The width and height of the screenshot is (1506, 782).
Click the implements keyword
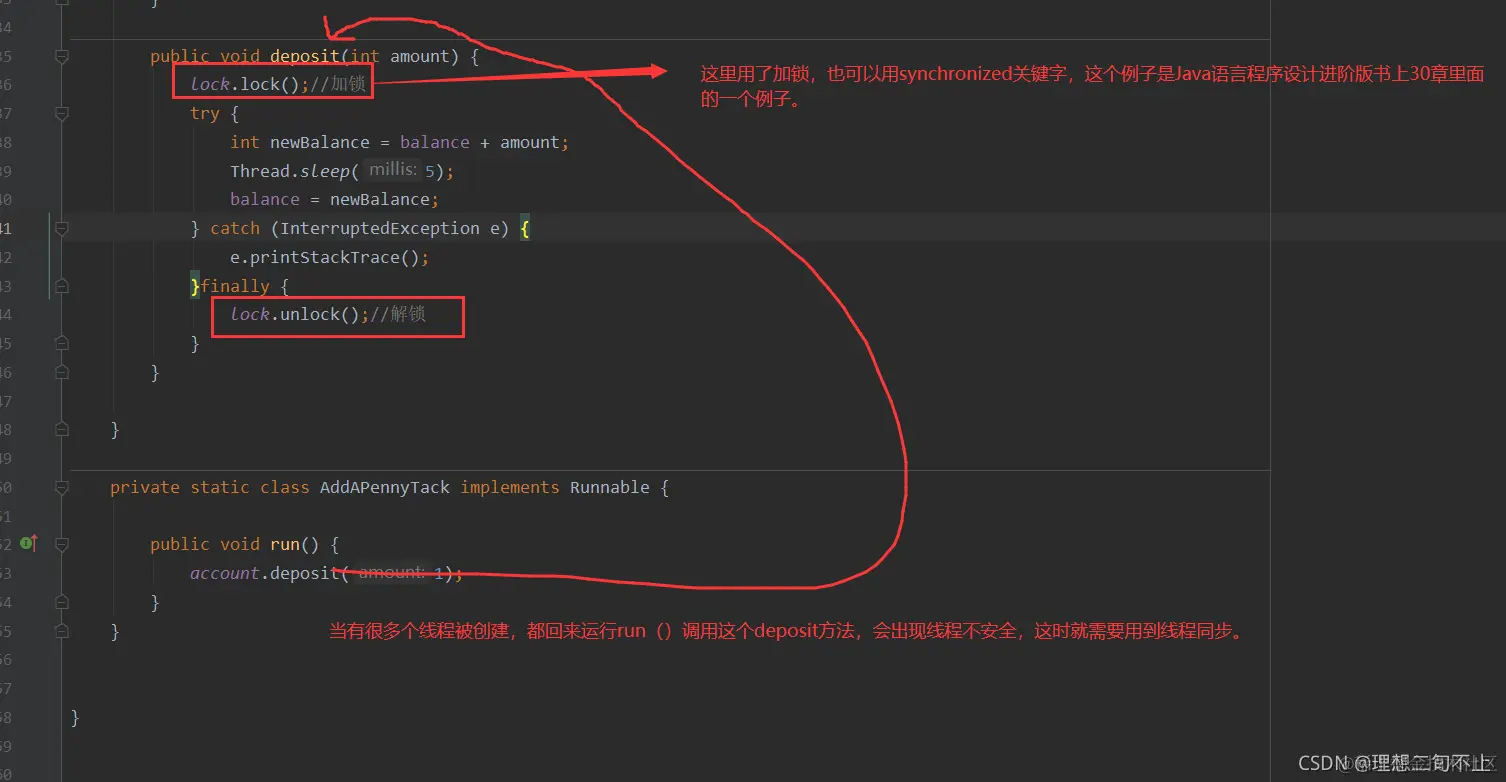coord(510,487)
